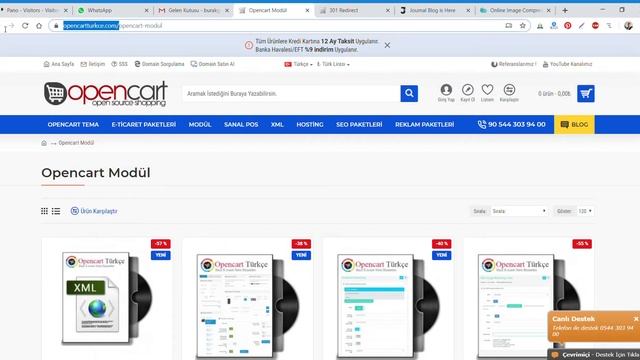Go to home via breadcrumb house icon

point(44,143)
